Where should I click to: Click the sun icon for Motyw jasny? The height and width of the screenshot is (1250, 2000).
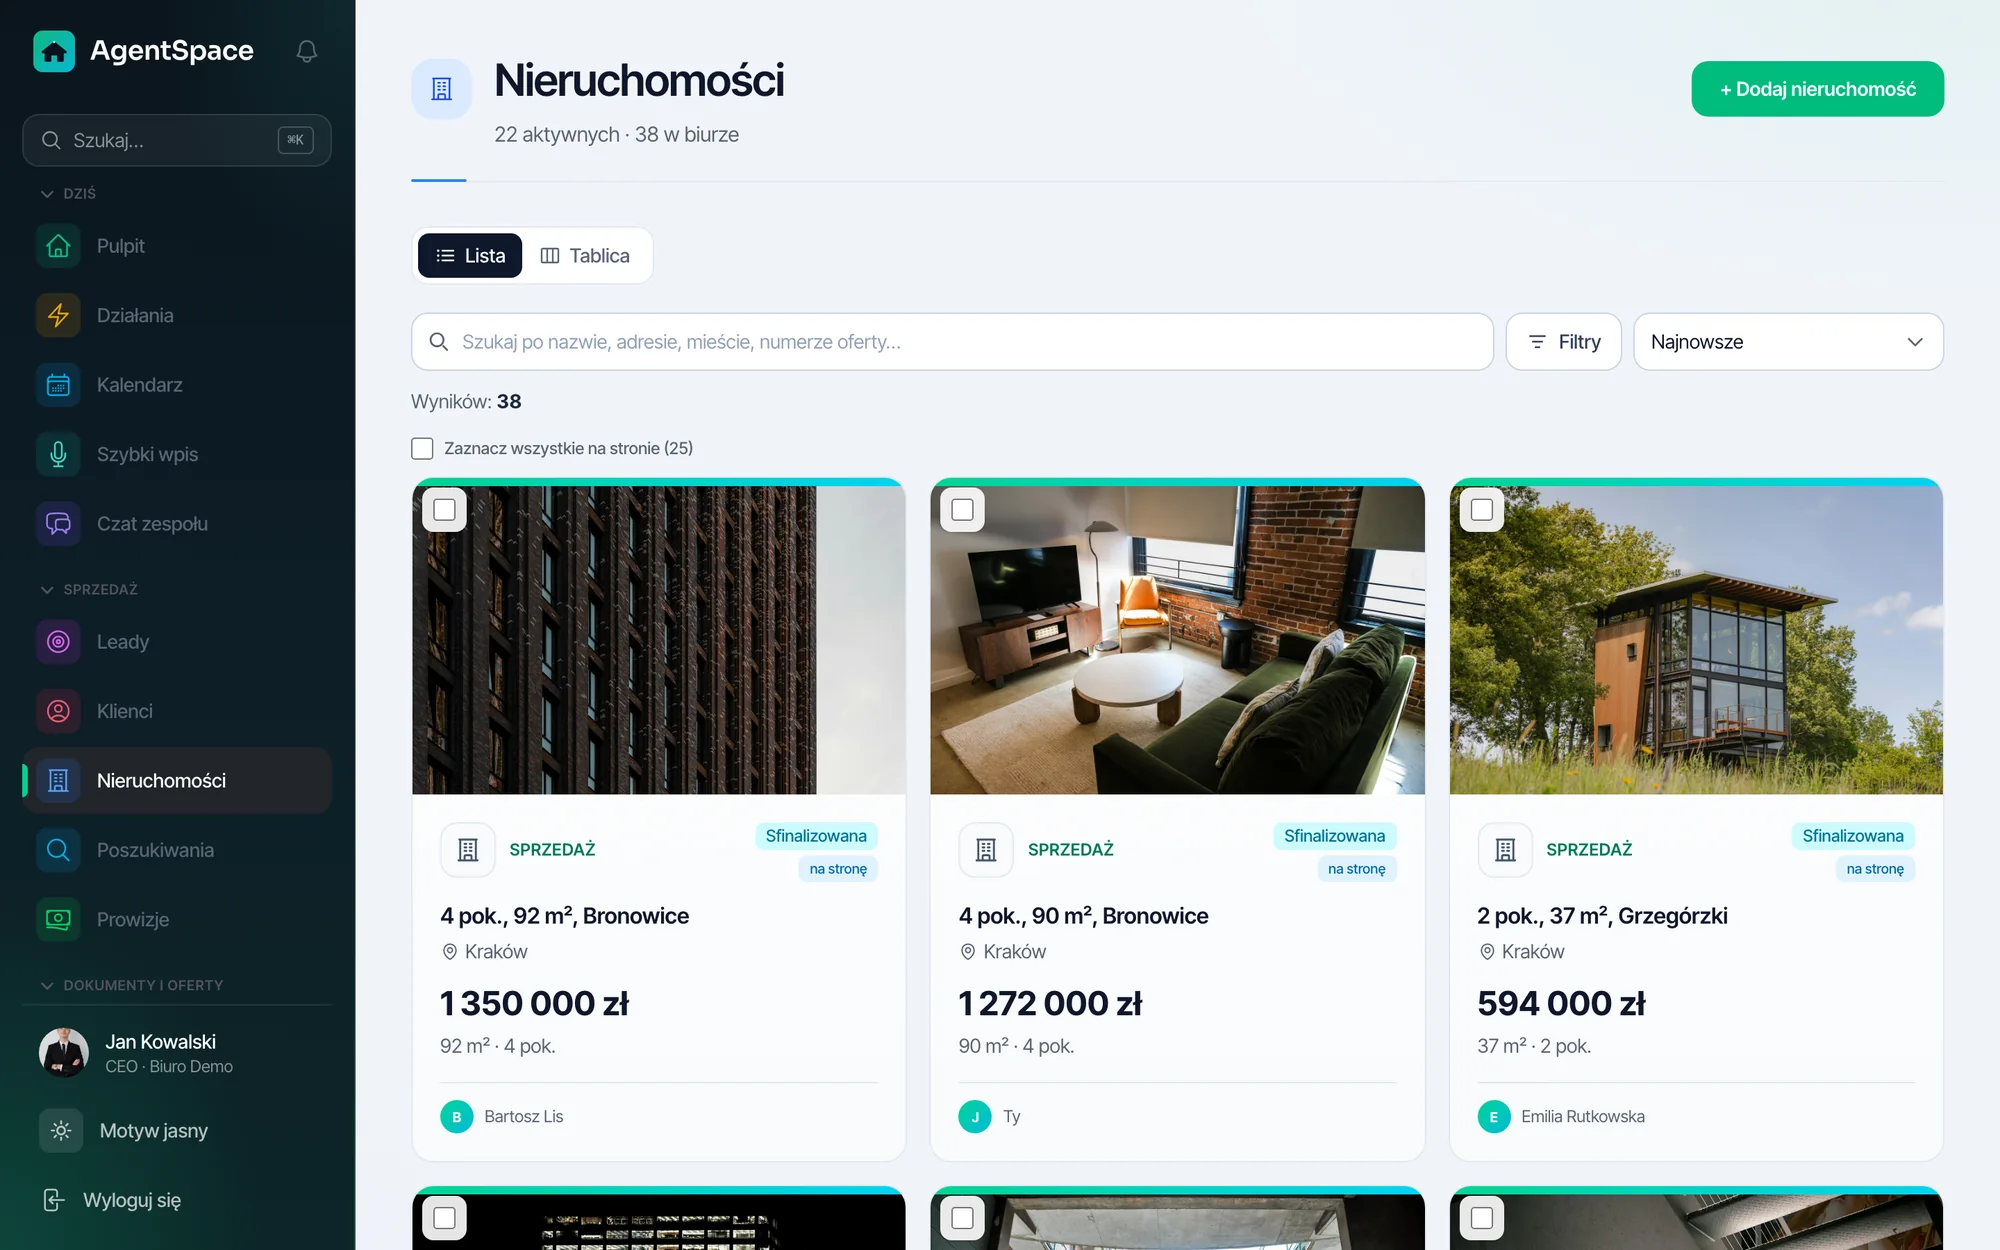(61, 1131)
